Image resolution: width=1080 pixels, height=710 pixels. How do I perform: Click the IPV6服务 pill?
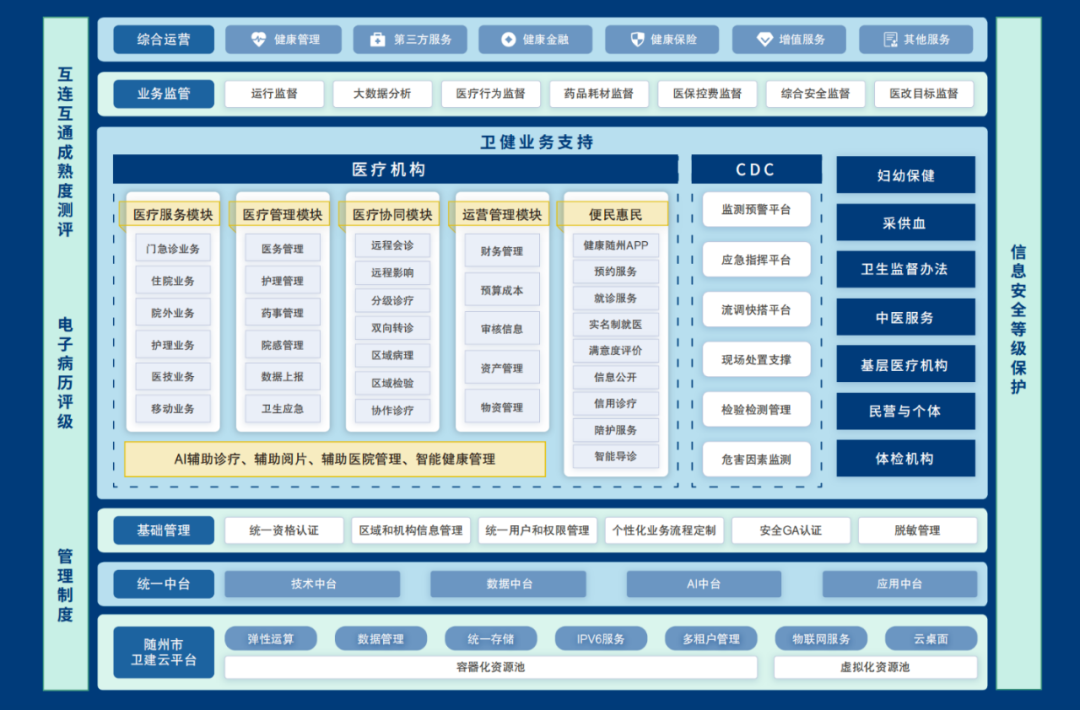click(x=601, y=639)
